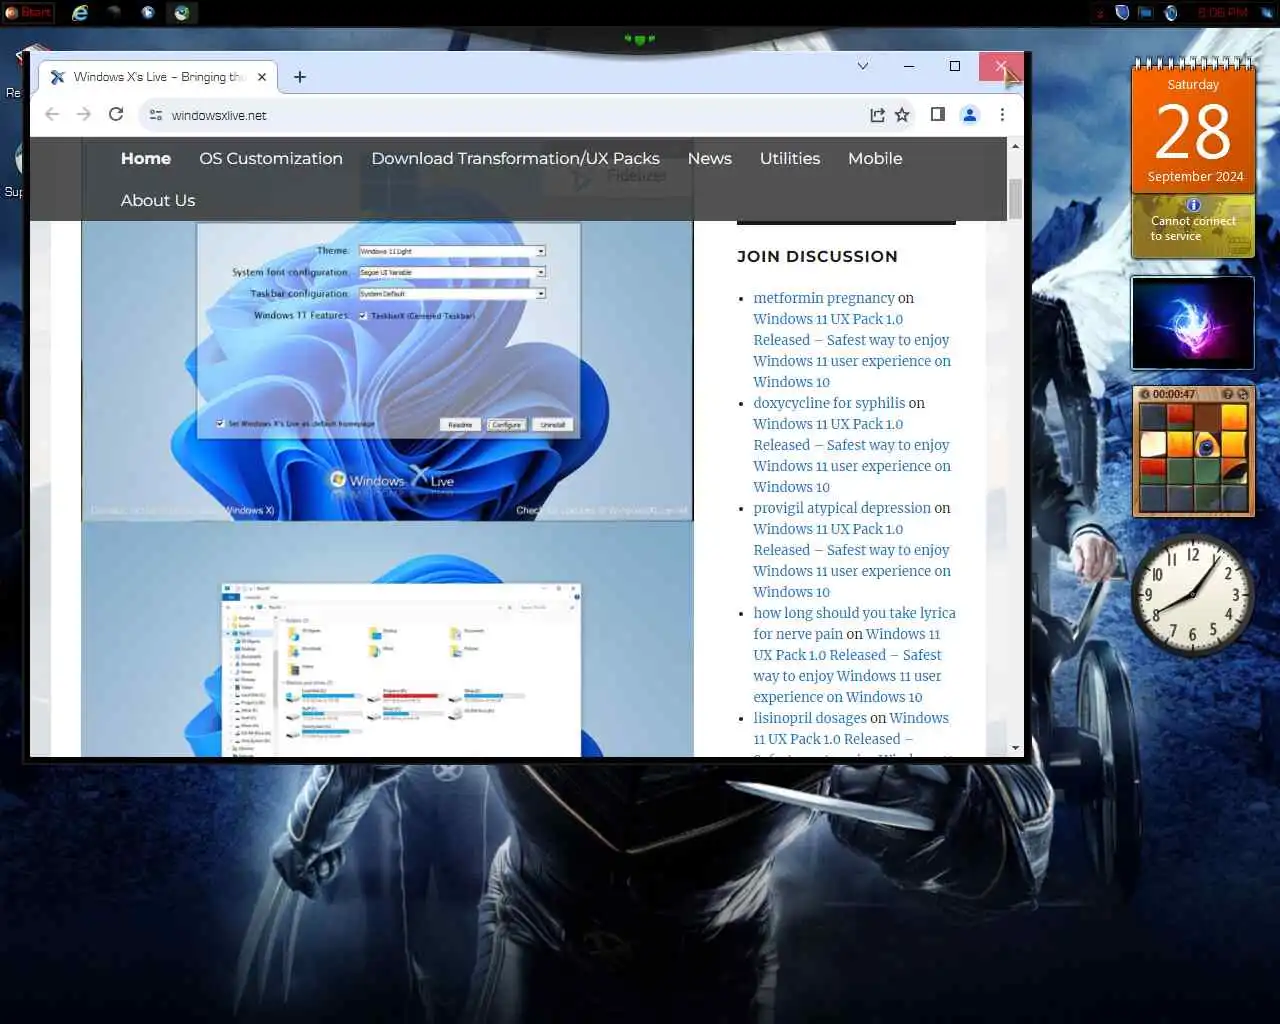Show the puzzle gadget solved picture hint
This screenshot has width=1280, height=1024.
click(1227, 394)
